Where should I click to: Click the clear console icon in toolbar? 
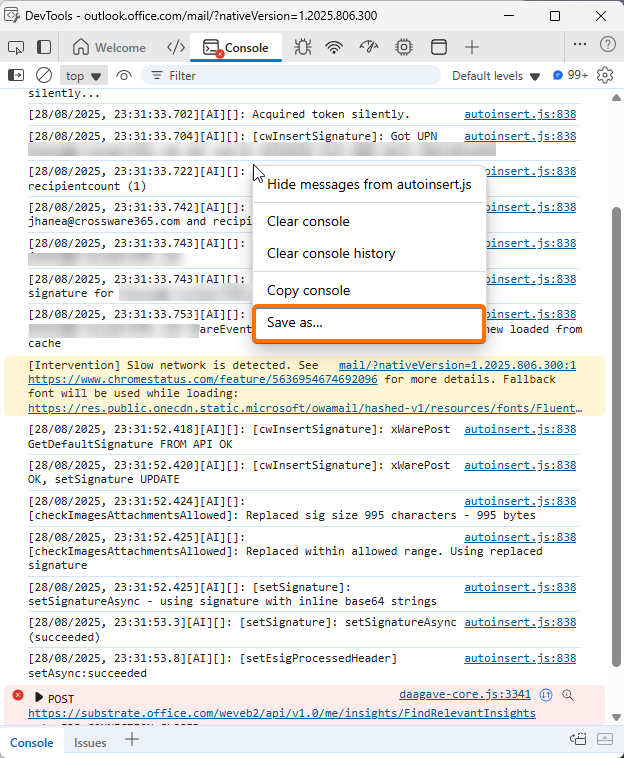44,75
